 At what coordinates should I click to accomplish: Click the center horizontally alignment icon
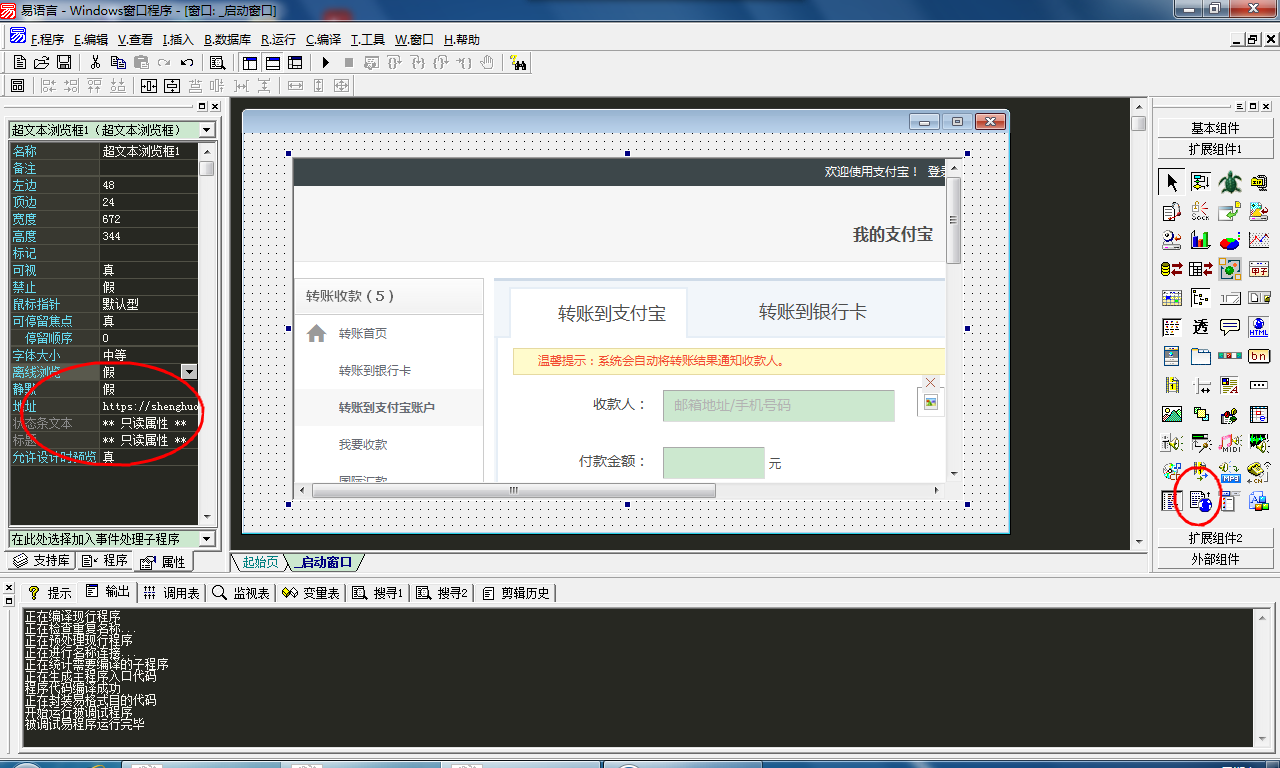(x=149, y=86)
